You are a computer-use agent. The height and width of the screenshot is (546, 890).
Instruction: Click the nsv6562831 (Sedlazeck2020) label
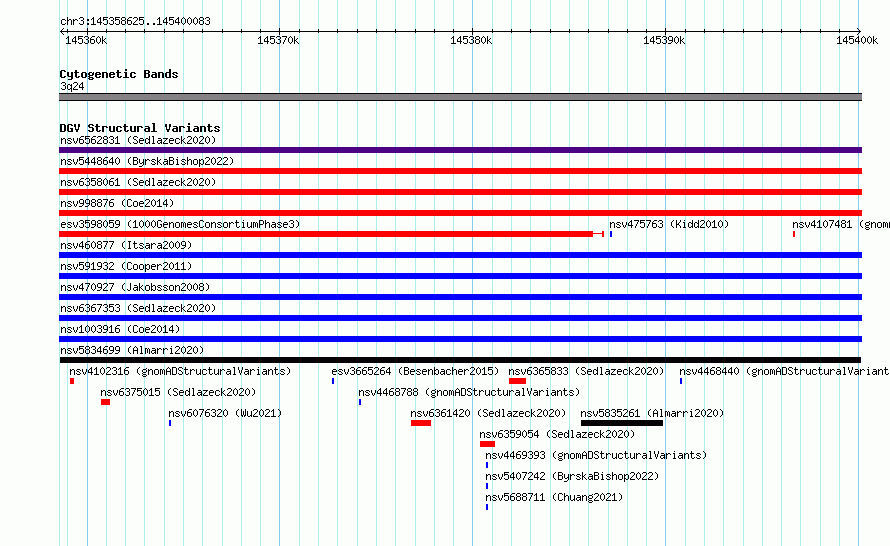(x=138, y=140)
